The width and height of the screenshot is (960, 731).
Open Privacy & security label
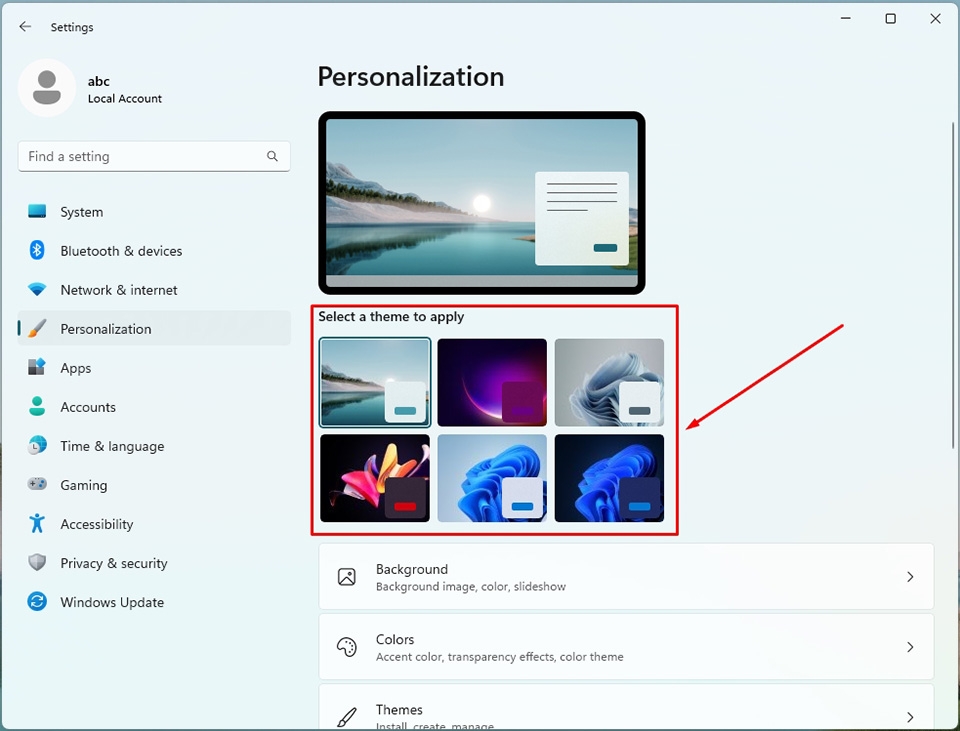click(114, 563)
